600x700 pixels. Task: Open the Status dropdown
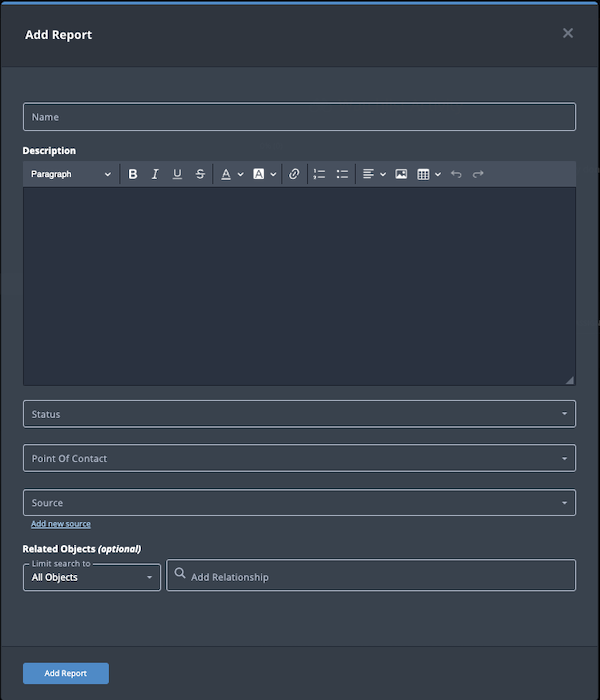pyautogui.click(x=300, y=414)
